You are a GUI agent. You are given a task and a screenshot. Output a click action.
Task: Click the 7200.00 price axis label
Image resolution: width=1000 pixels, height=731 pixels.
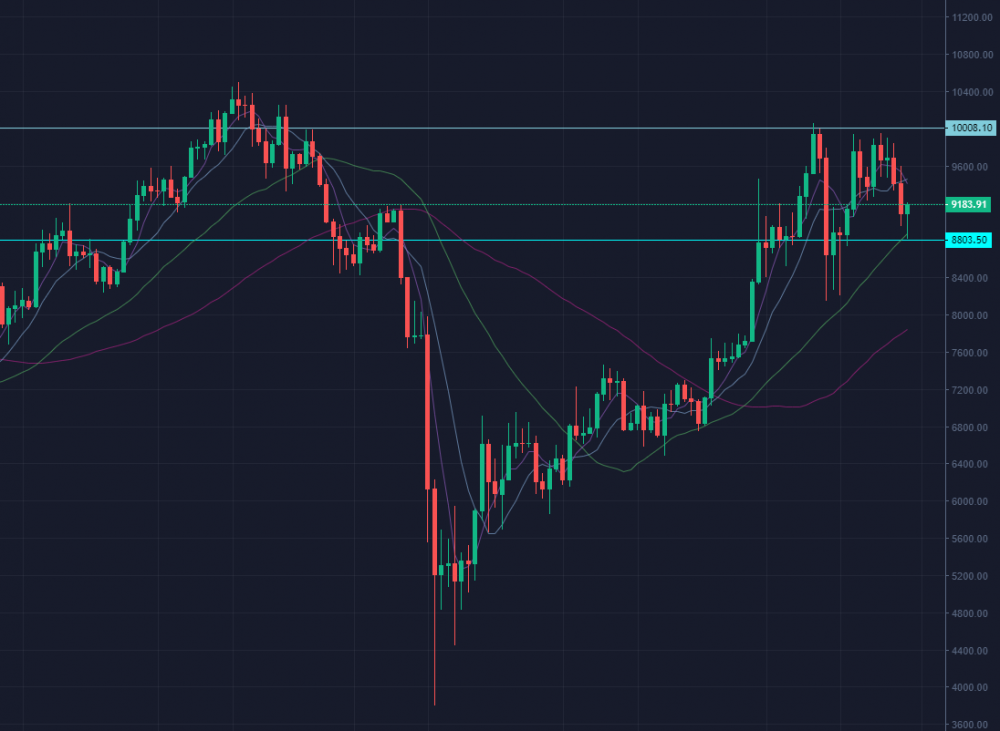(x=971, y=390)
